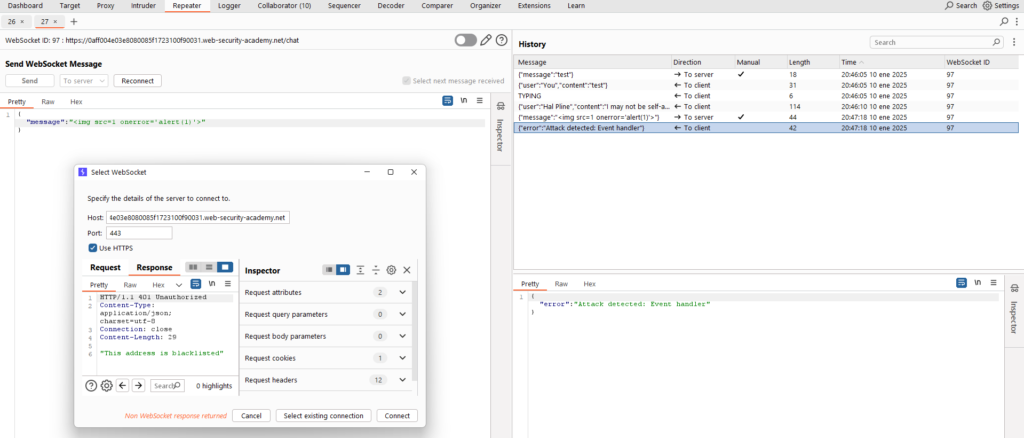Open dialog response hamburger menu
Screen dimensions: 1024x438
pos(228,284)
